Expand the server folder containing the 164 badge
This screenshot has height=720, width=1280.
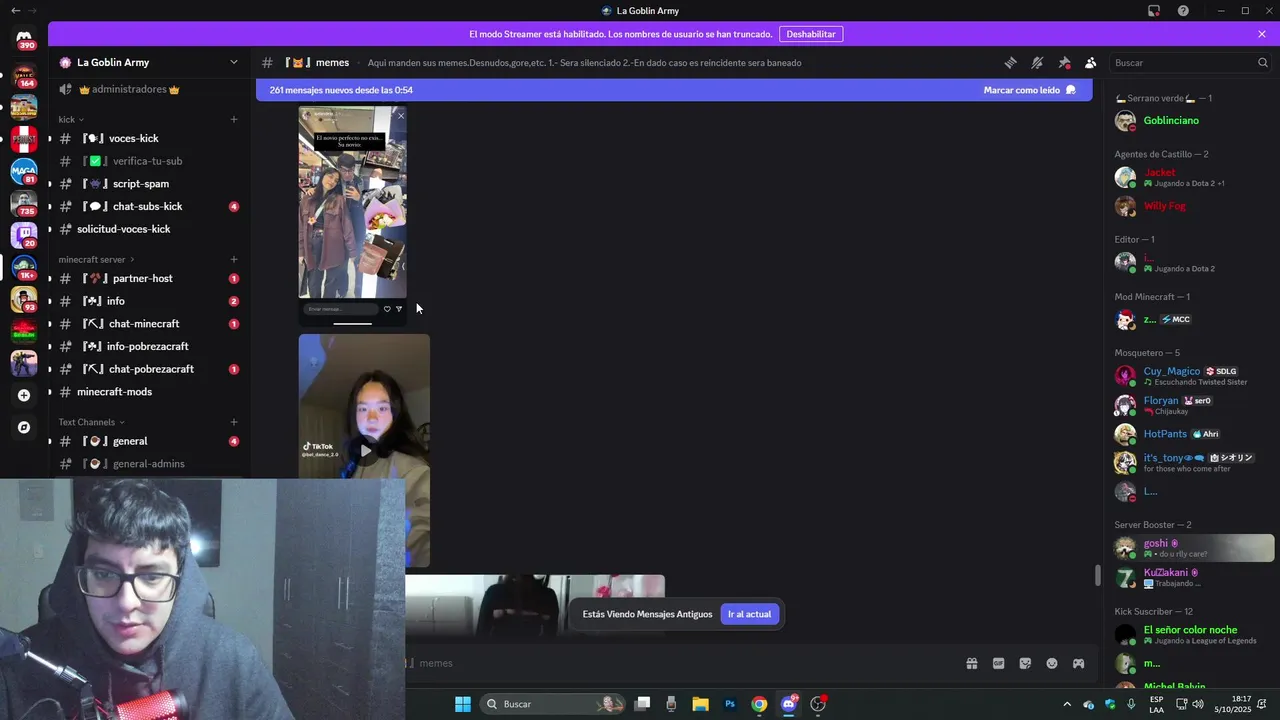pos(24,76)
